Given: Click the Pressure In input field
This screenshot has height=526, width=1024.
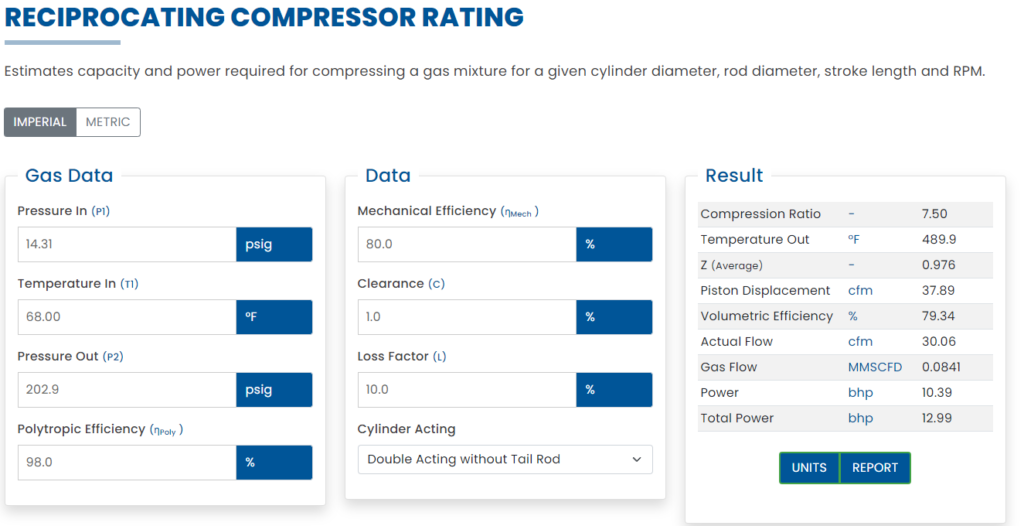Looking at the screenshot, I should pos(127,245).
